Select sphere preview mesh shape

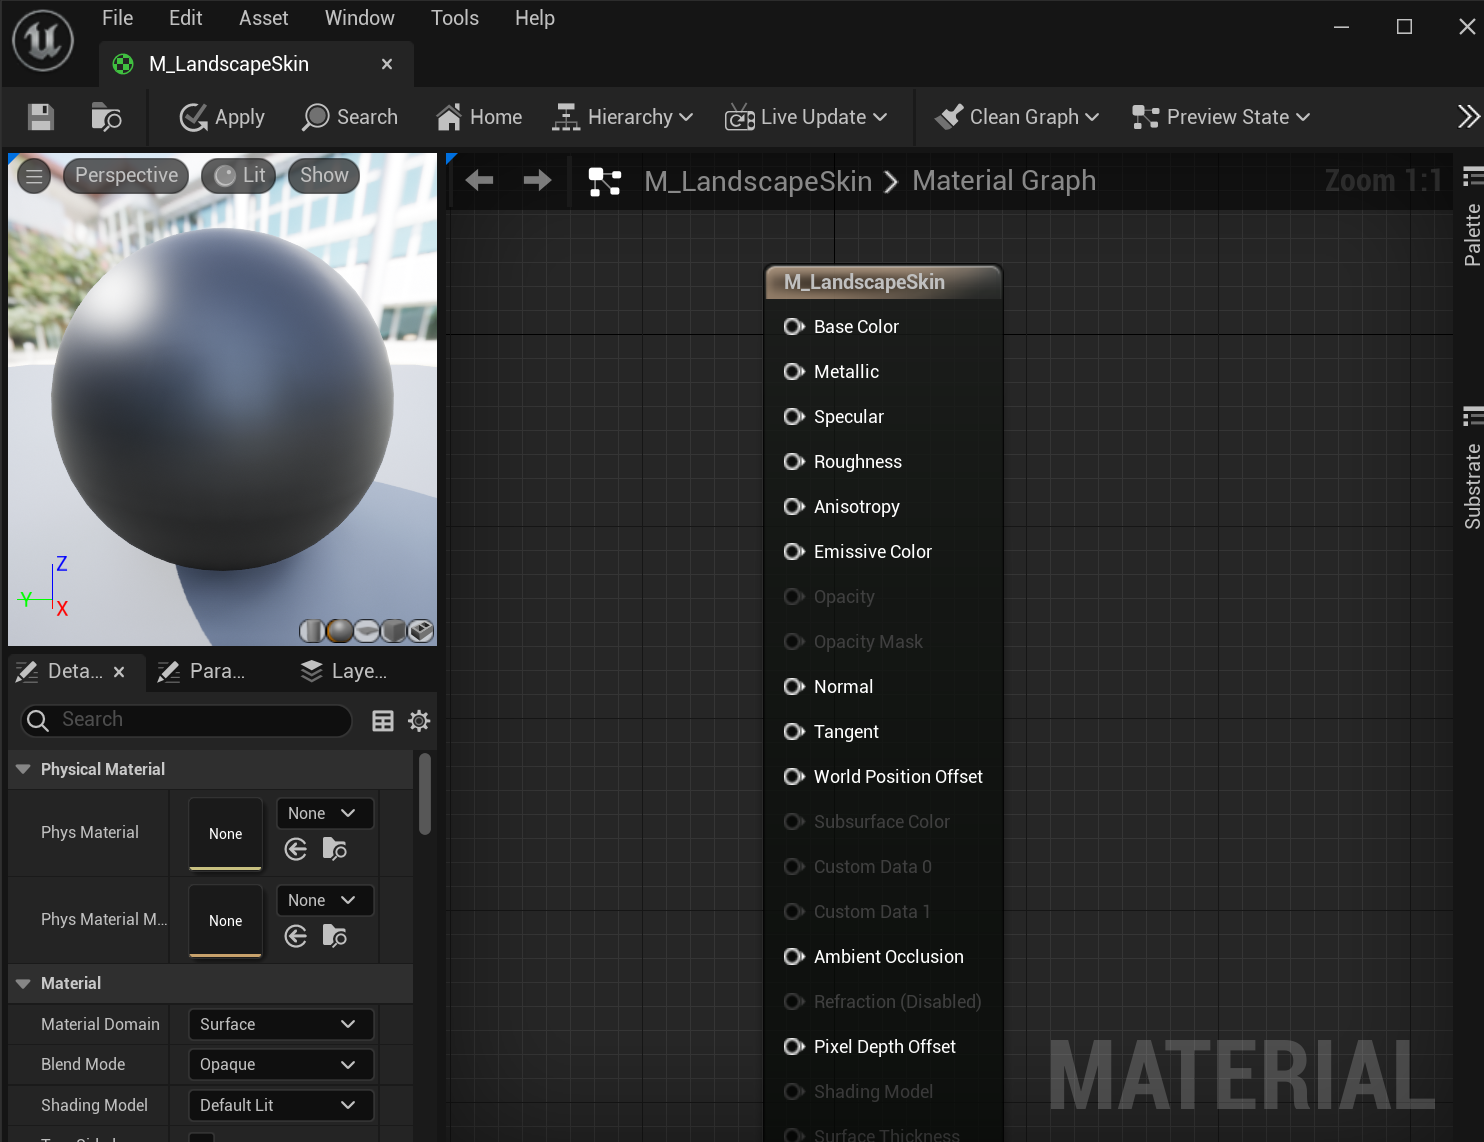[x=339, y=631]
